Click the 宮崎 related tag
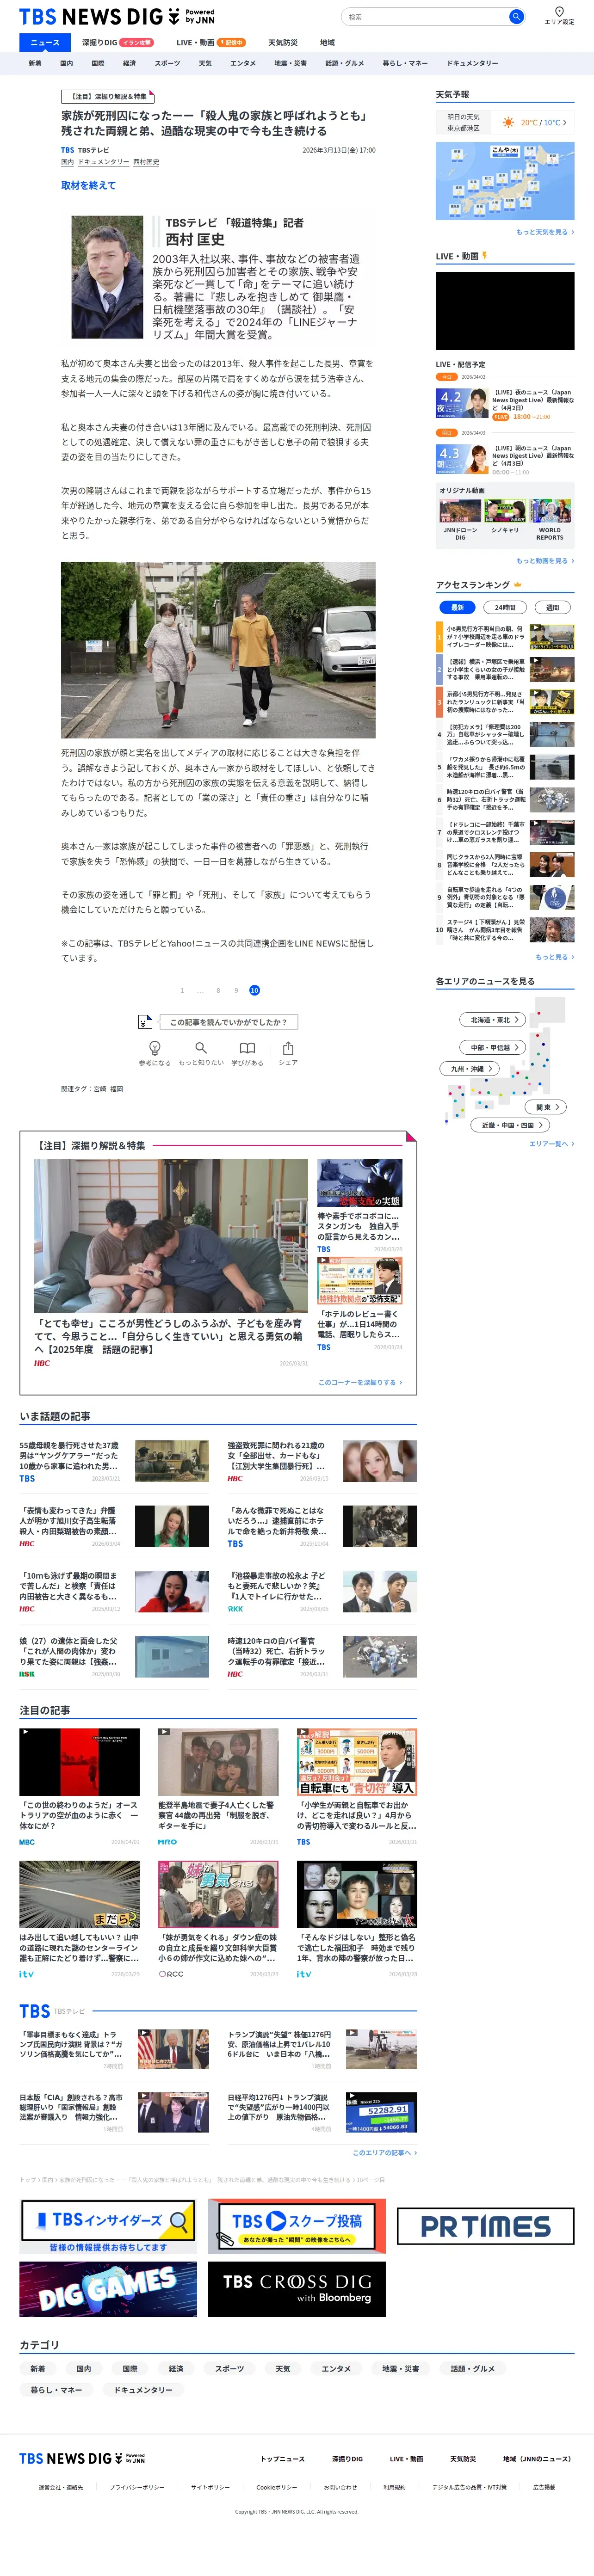The width and height of the screenshot is (594, 2576). coord(100,1089)
